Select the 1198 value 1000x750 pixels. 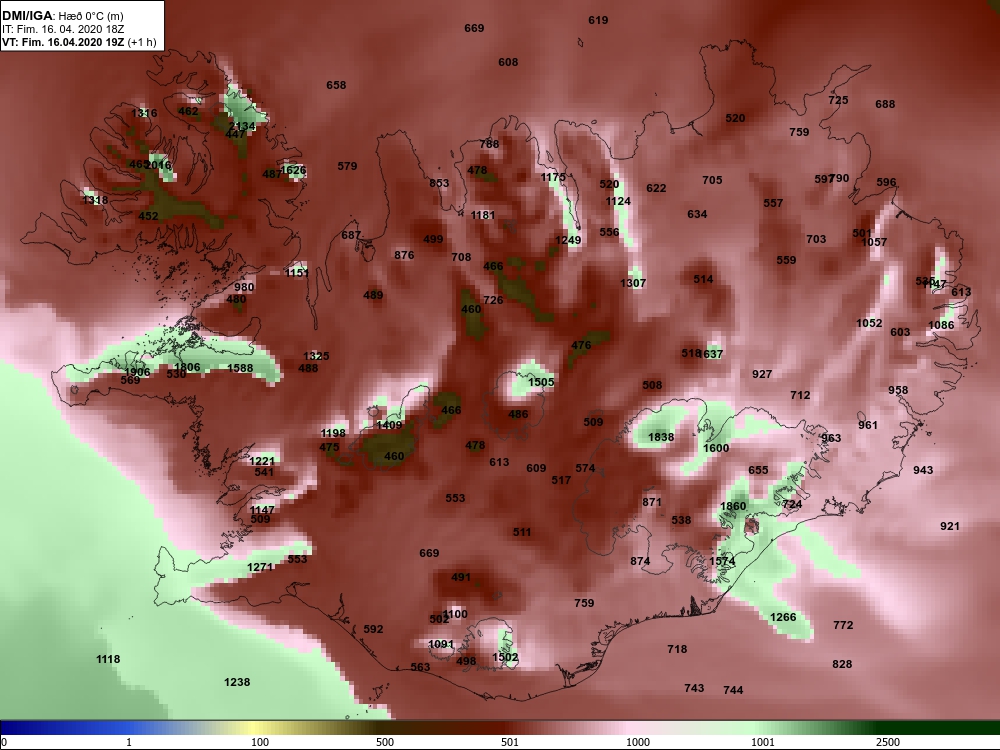coord(333,434)
